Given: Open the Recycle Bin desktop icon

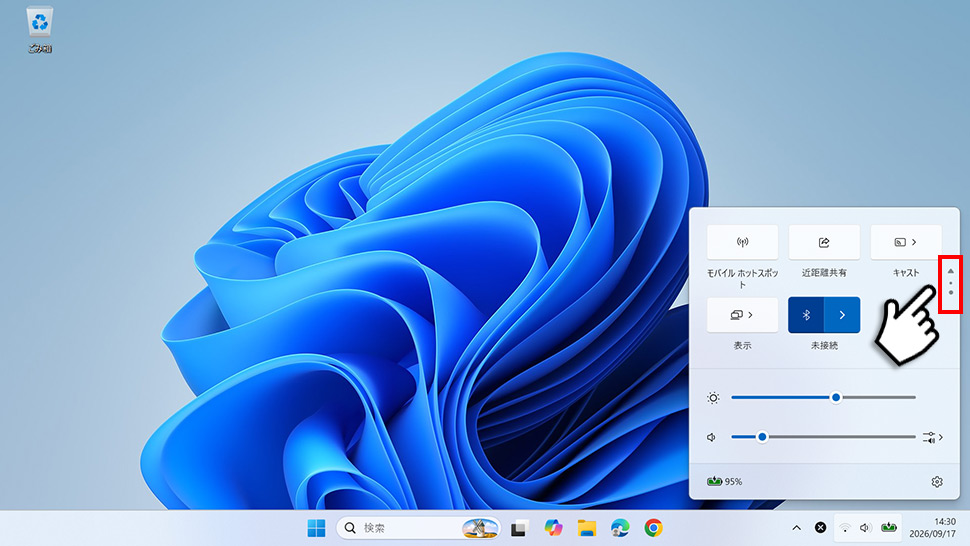Looking at the screenshot, I should [40, 29].
